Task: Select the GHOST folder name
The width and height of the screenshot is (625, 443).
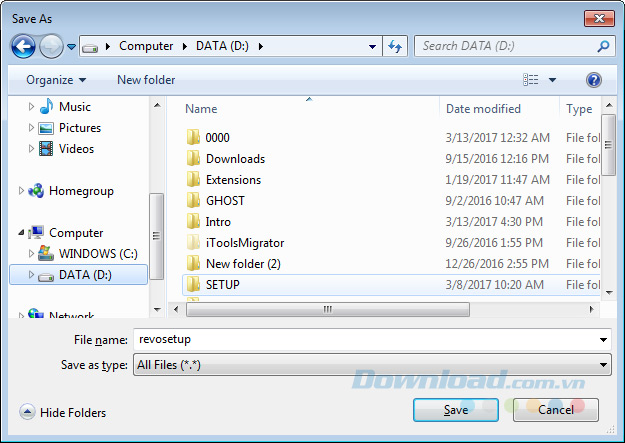Action: tap(225, 201)
